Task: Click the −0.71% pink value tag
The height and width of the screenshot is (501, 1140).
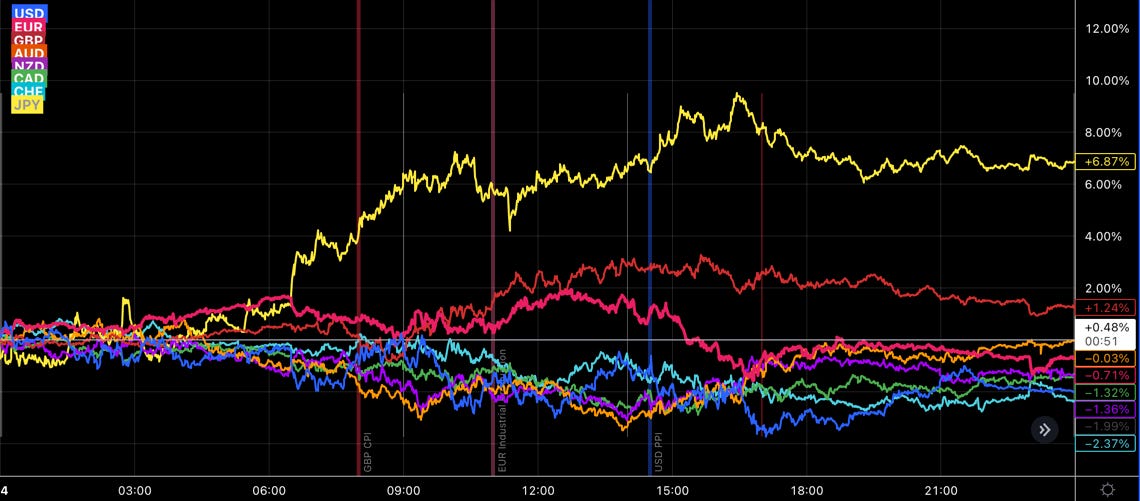Action: [x=1105, y=375]
